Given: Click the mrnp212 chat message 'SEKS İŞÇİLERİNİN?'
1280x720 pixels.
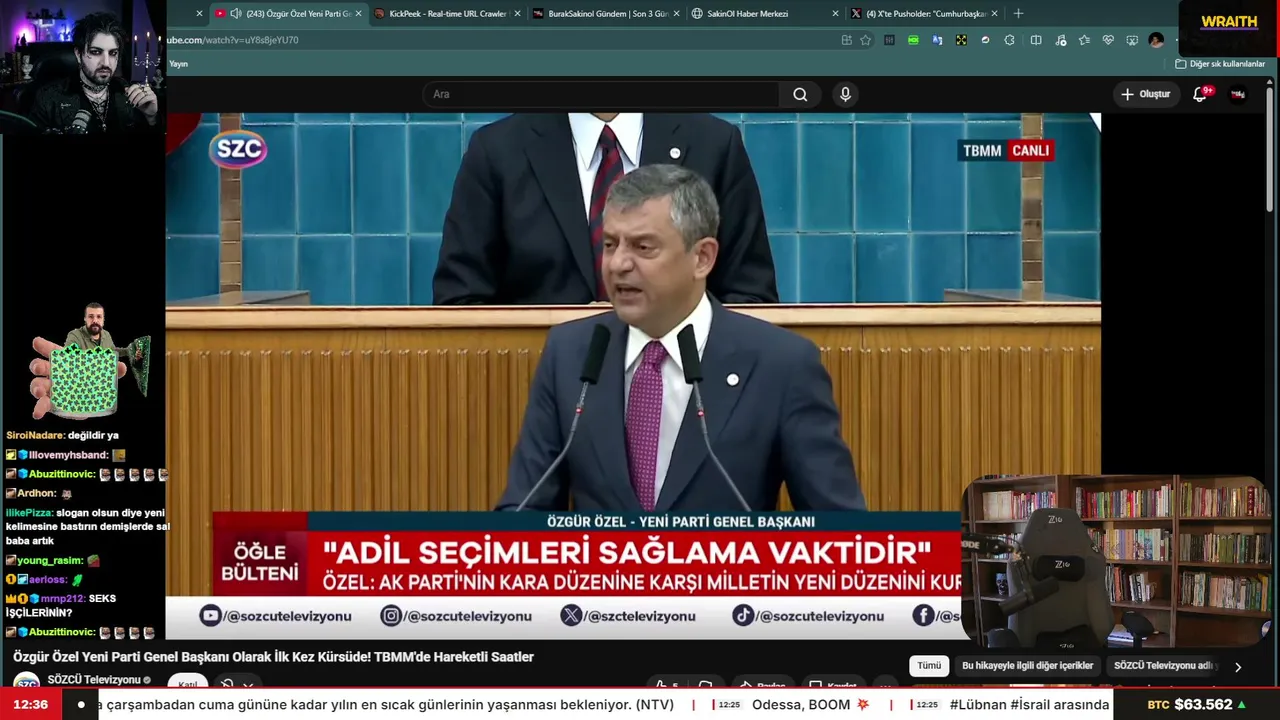Looking at the screenshot, I should tap(61, 606).
